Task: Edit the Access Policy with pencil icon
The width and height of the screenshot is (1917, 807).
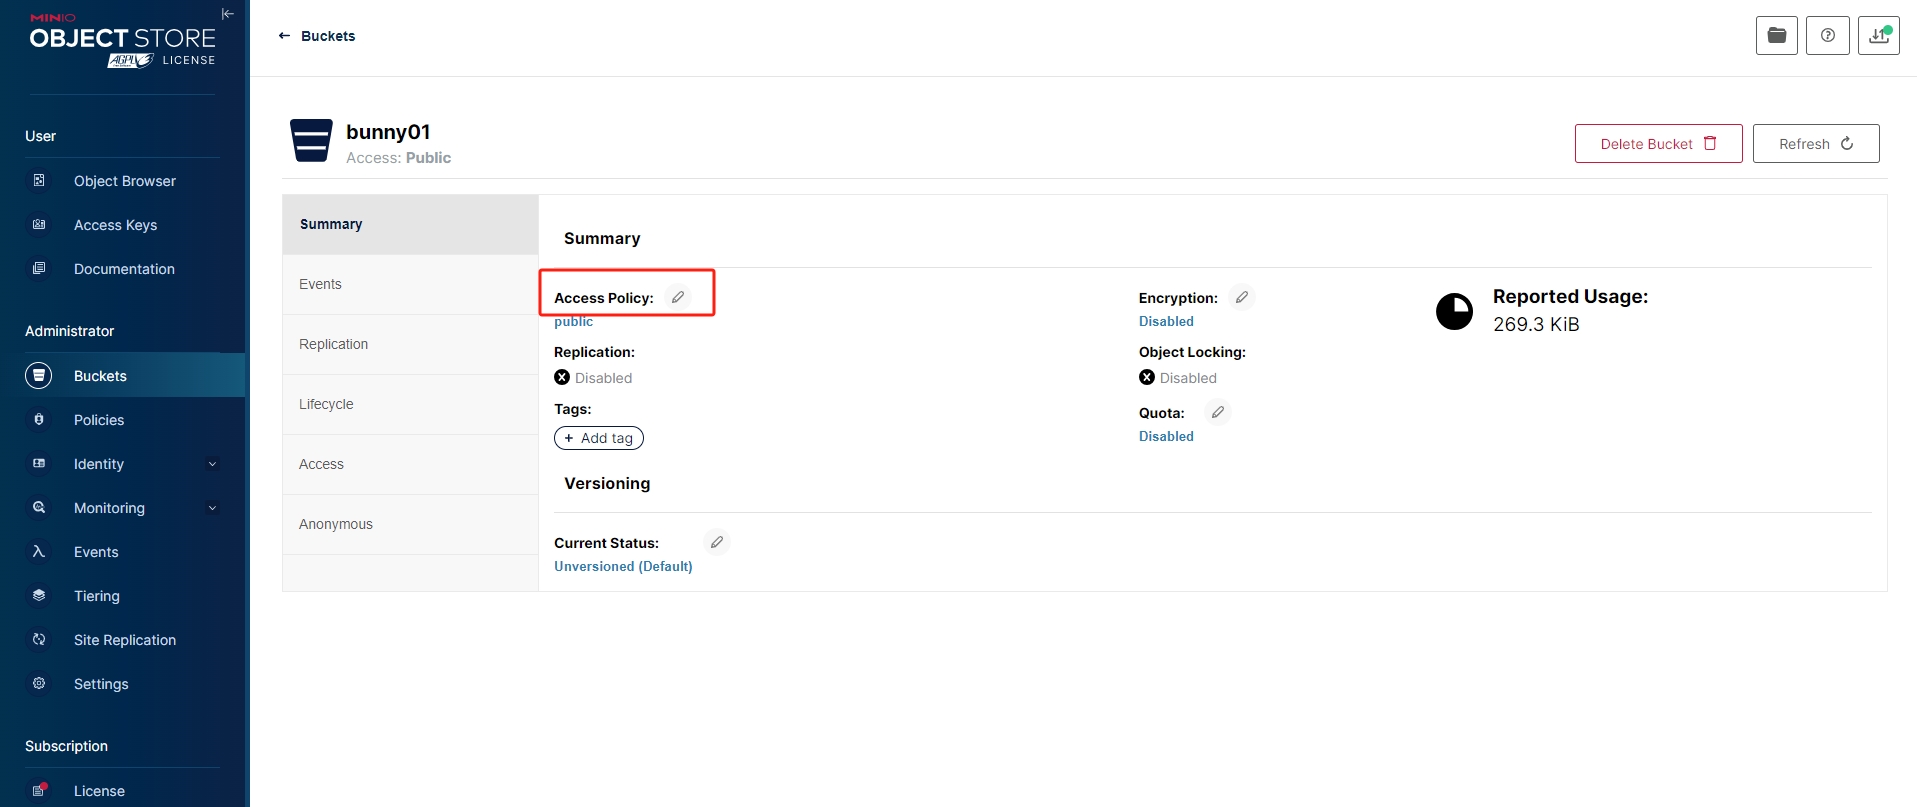Action: point(678,297)
